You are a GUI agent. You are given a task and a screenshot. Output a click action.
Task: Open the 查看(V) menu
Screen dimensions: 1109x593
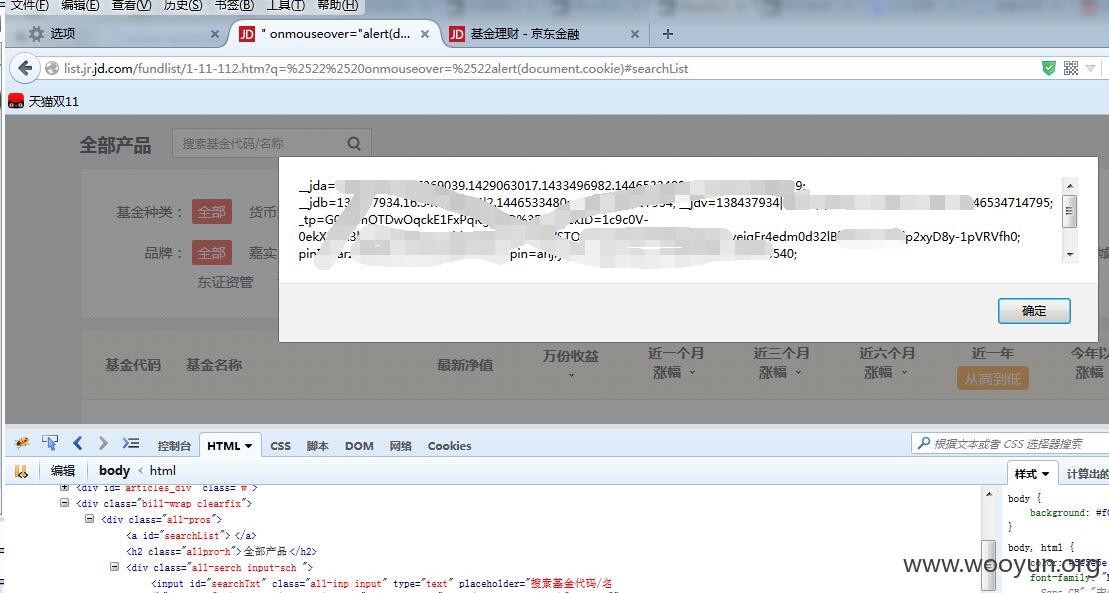pyautogui.click(x=132, y=6)
